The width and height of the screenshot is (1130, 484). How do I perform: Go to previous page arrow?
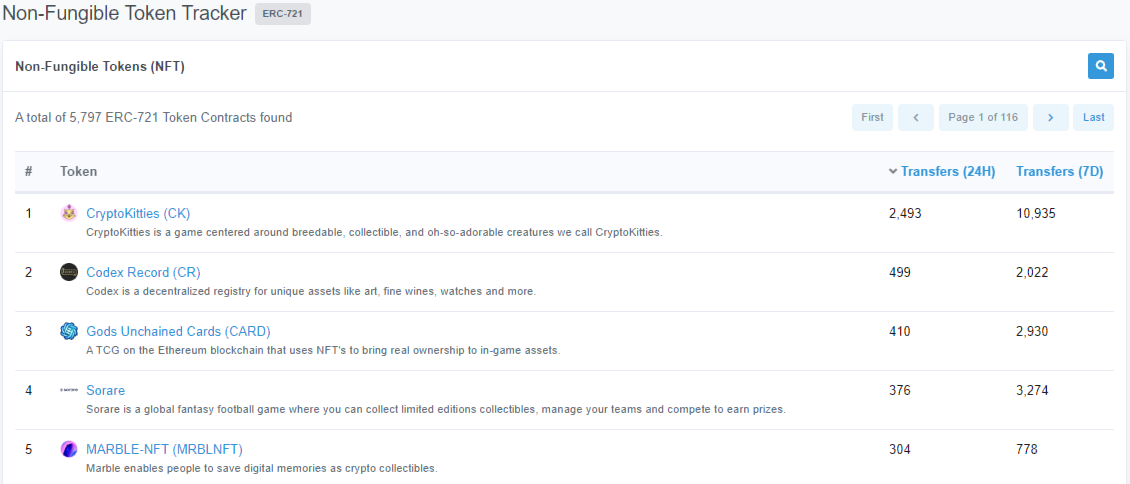[x=916, y=117]
